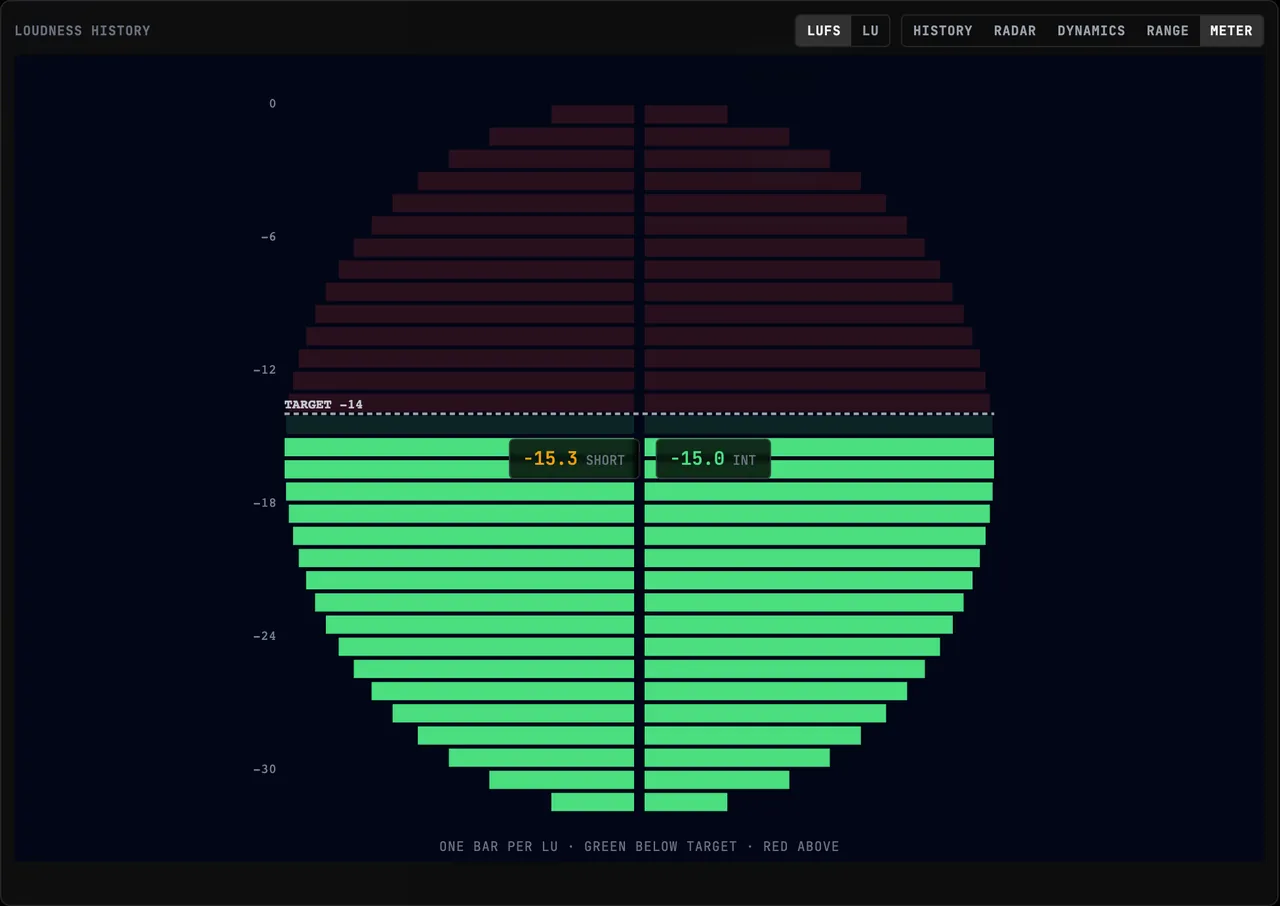This screenshot has height=906, width=1280.
Task: Switch units to LUFS
Action: click(x=823, y=31)
